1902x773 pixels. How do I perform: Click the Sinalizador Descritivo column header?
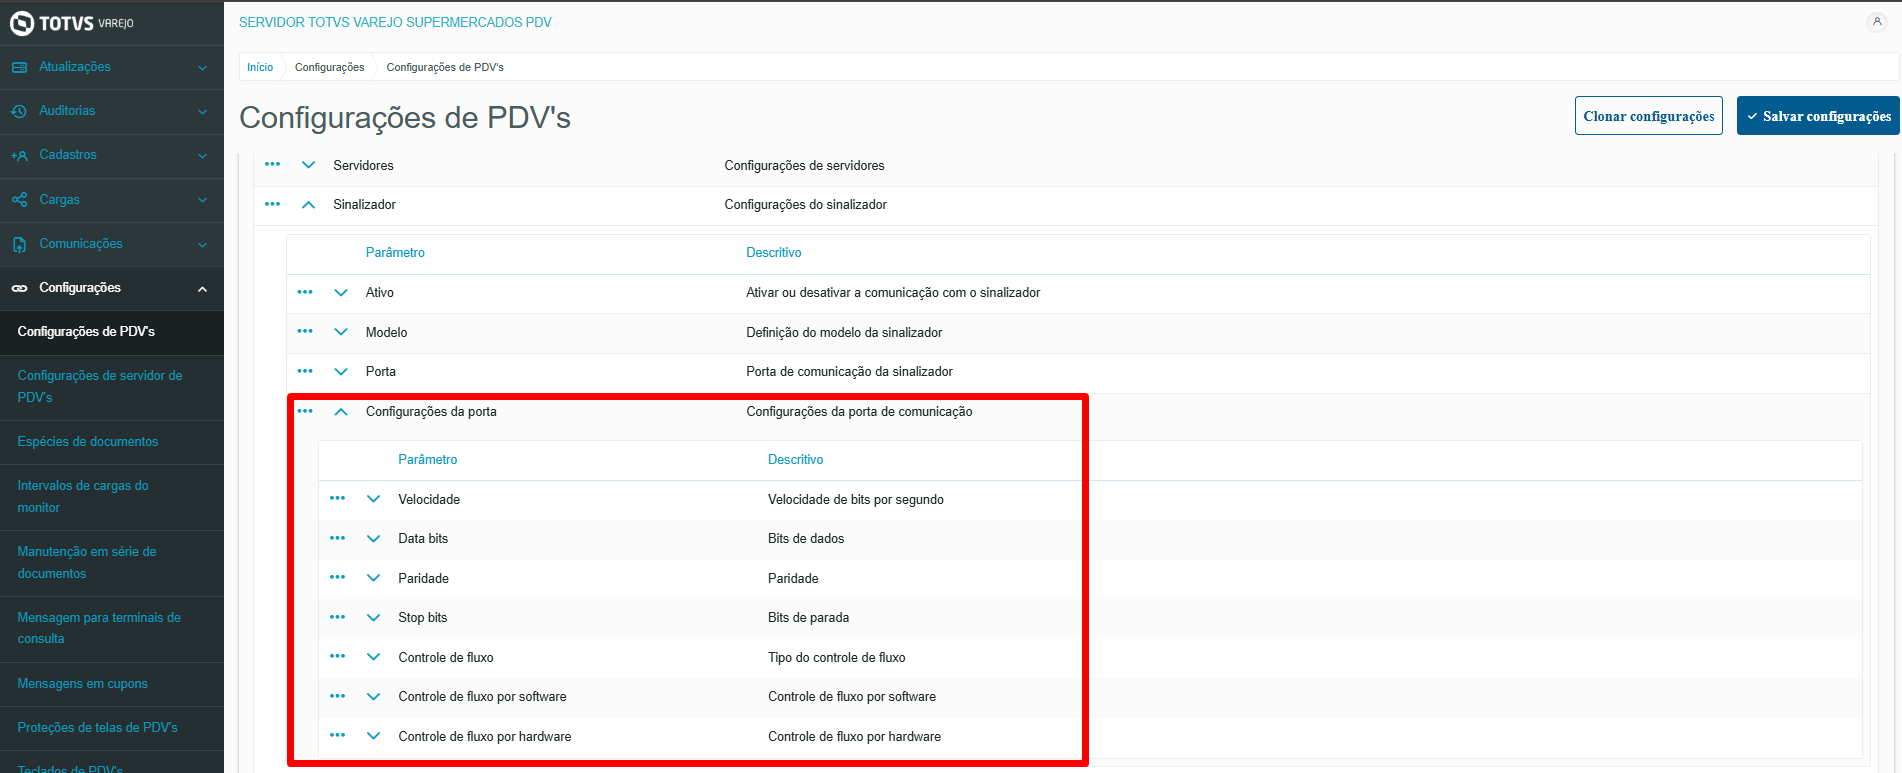[774, 253]
